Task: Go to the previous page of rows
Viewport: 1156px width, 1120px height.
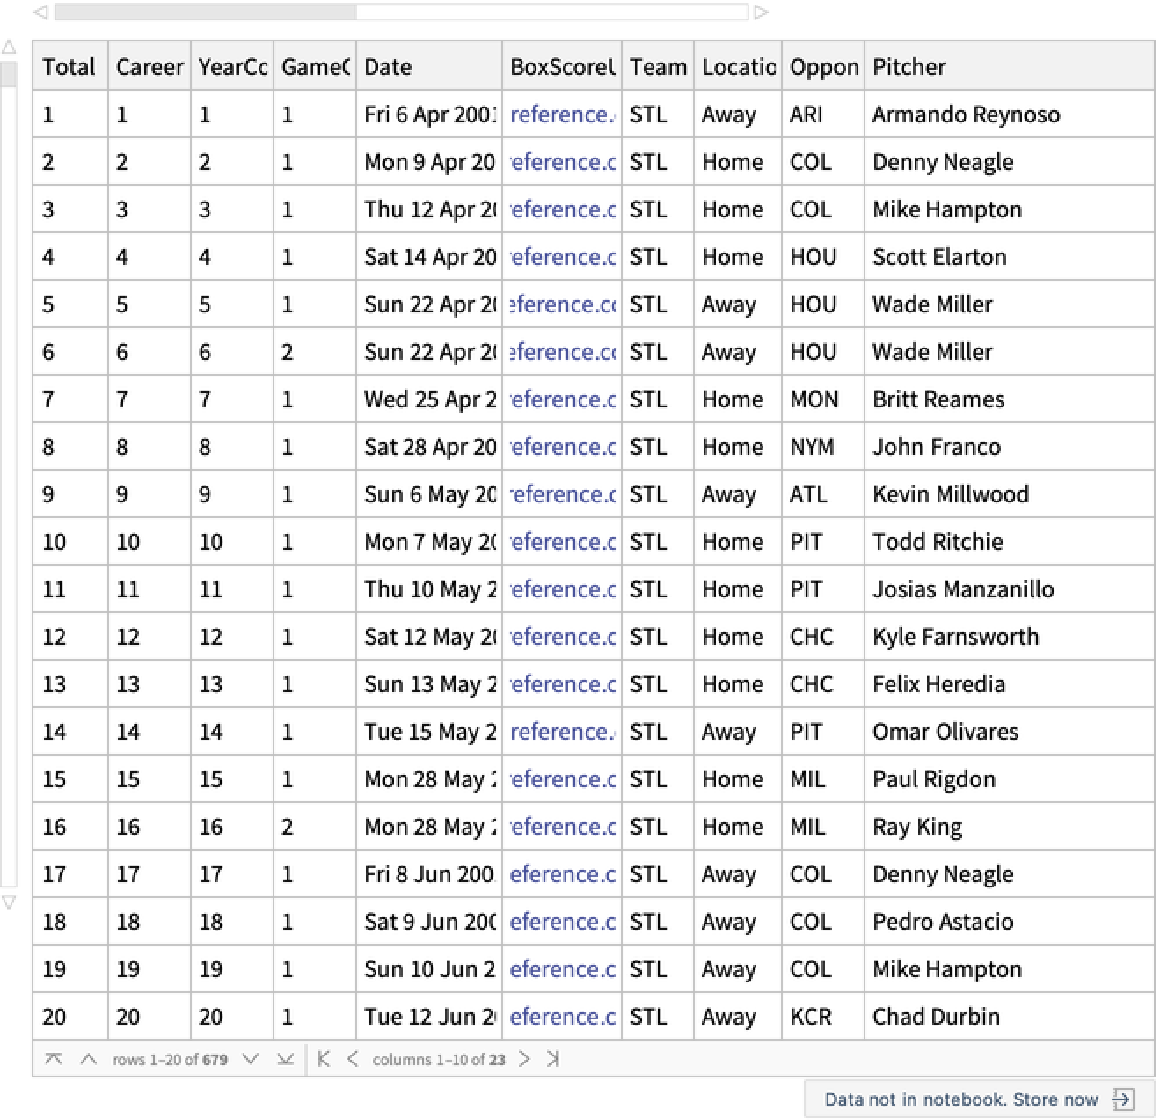Action: pyautogui.click(x=88, y=1059)
